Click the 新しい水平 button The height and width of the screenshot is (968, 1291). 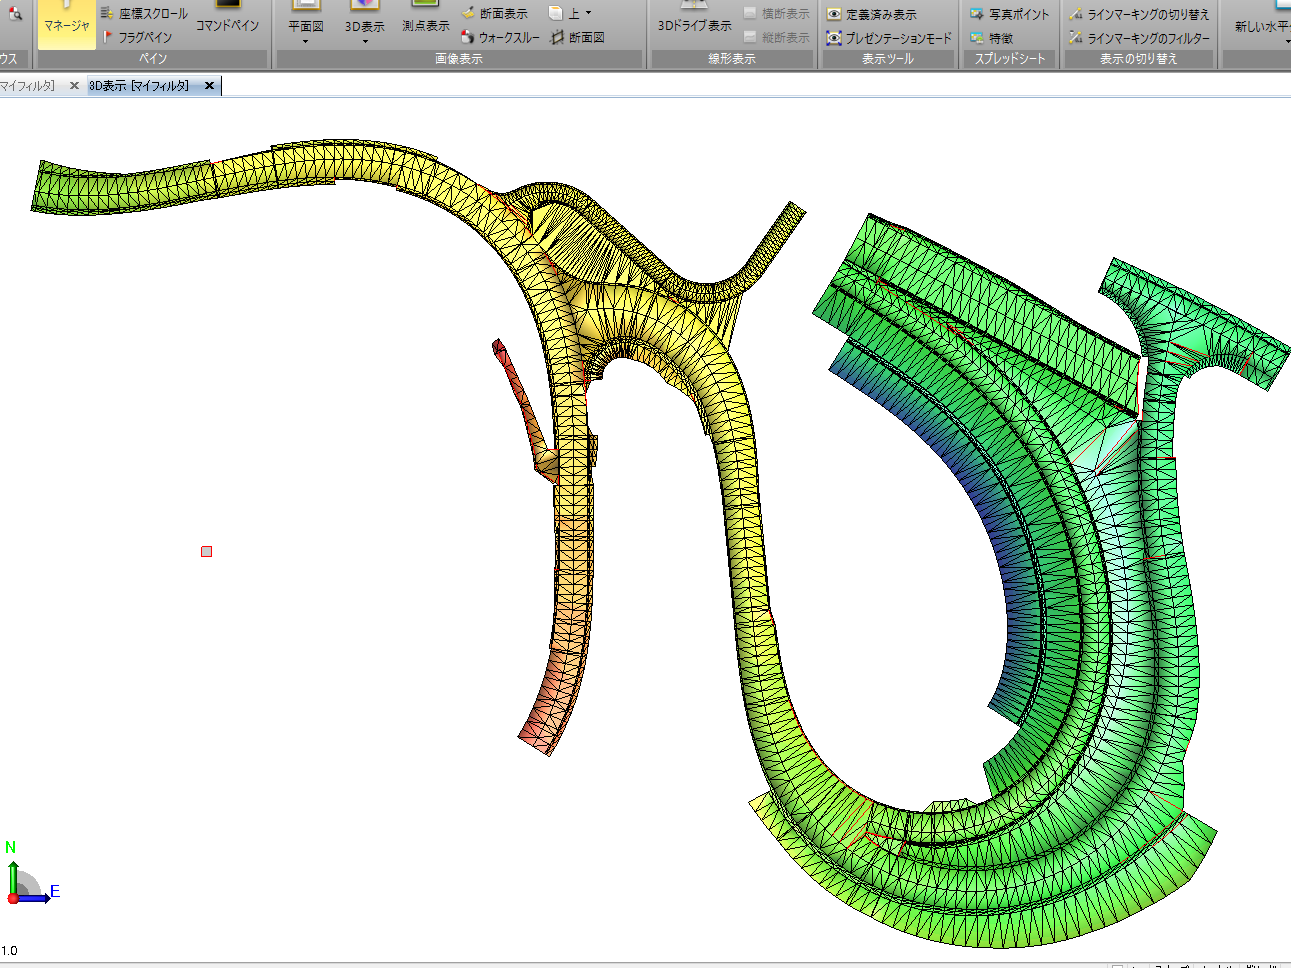coord(1262,24)
